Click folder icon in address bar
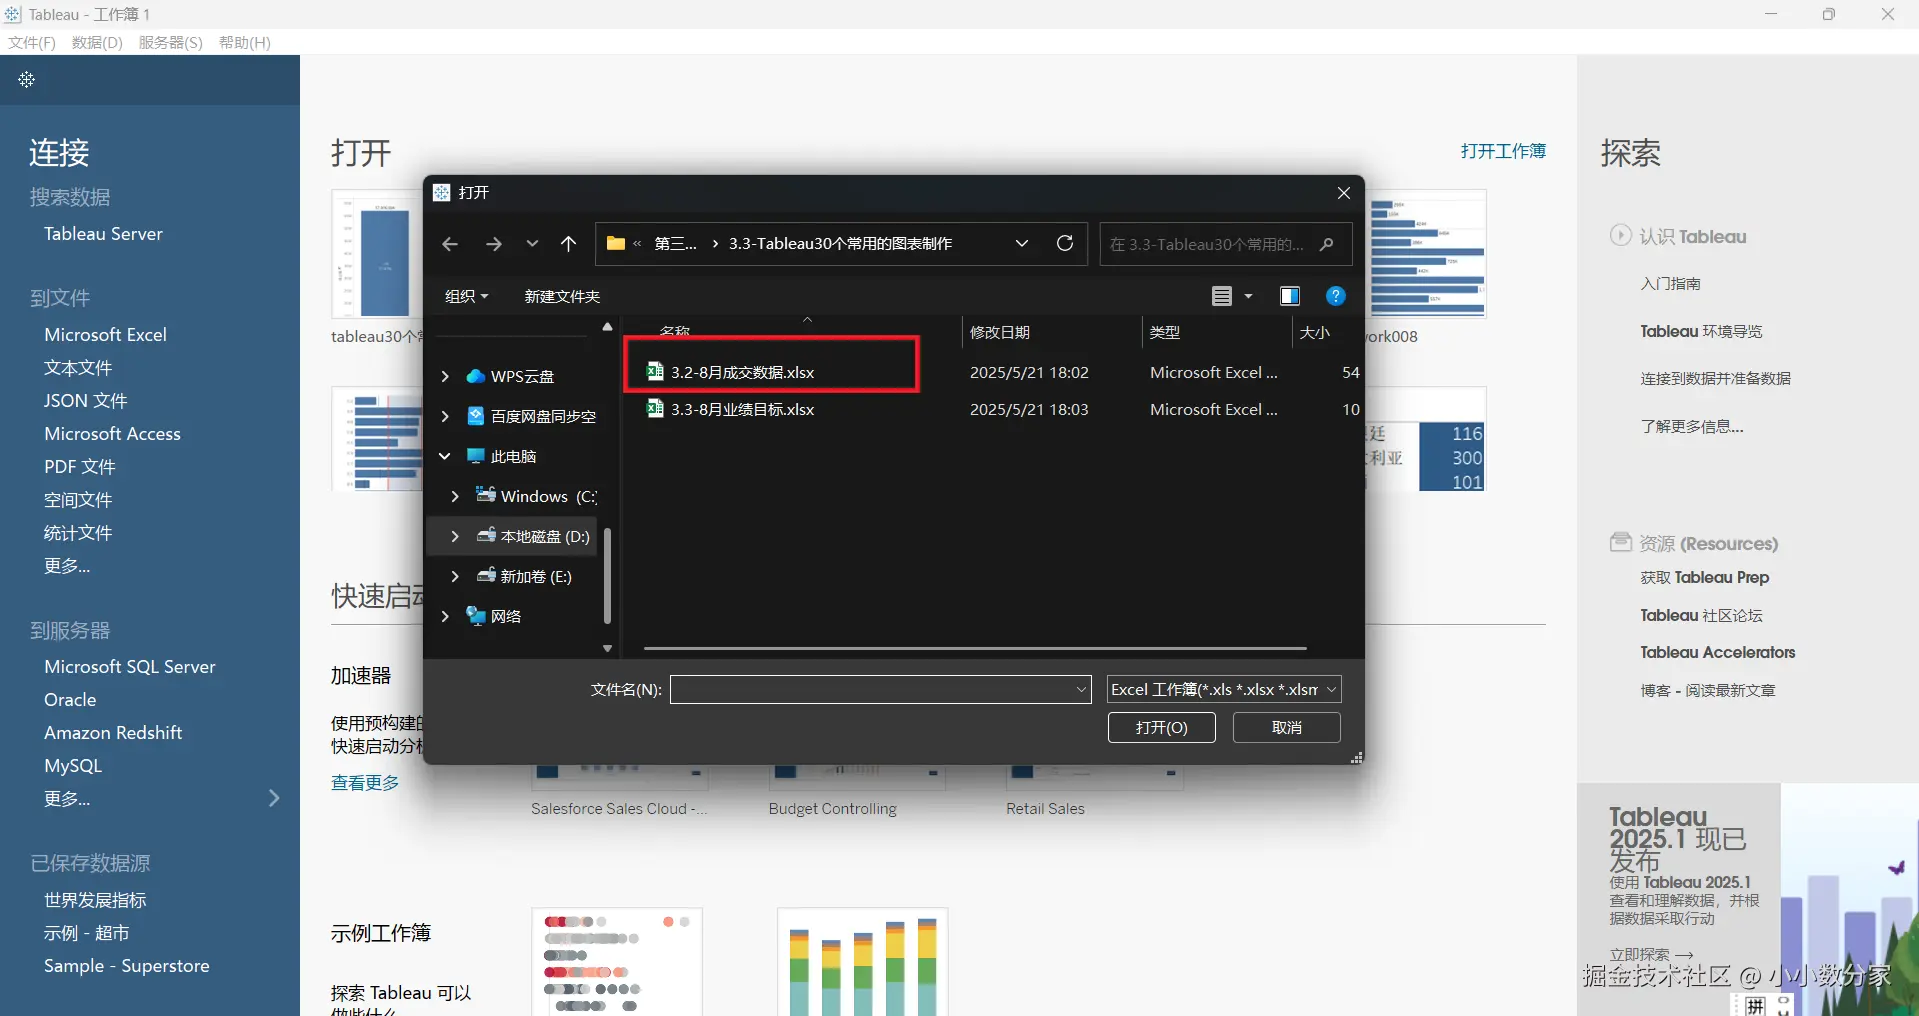The height and width of the screenshot is (1016, 1919). [616, 243]
